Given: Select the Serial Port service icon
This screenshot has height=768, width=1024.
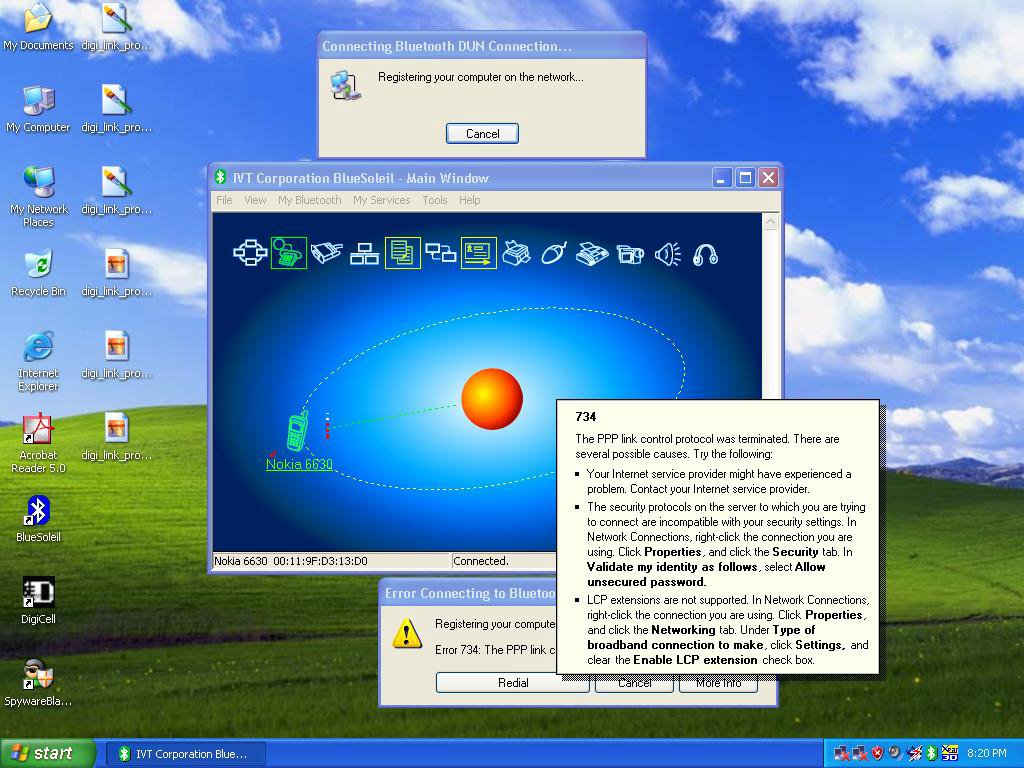Looking at the screenshot, I should (327, 253).
